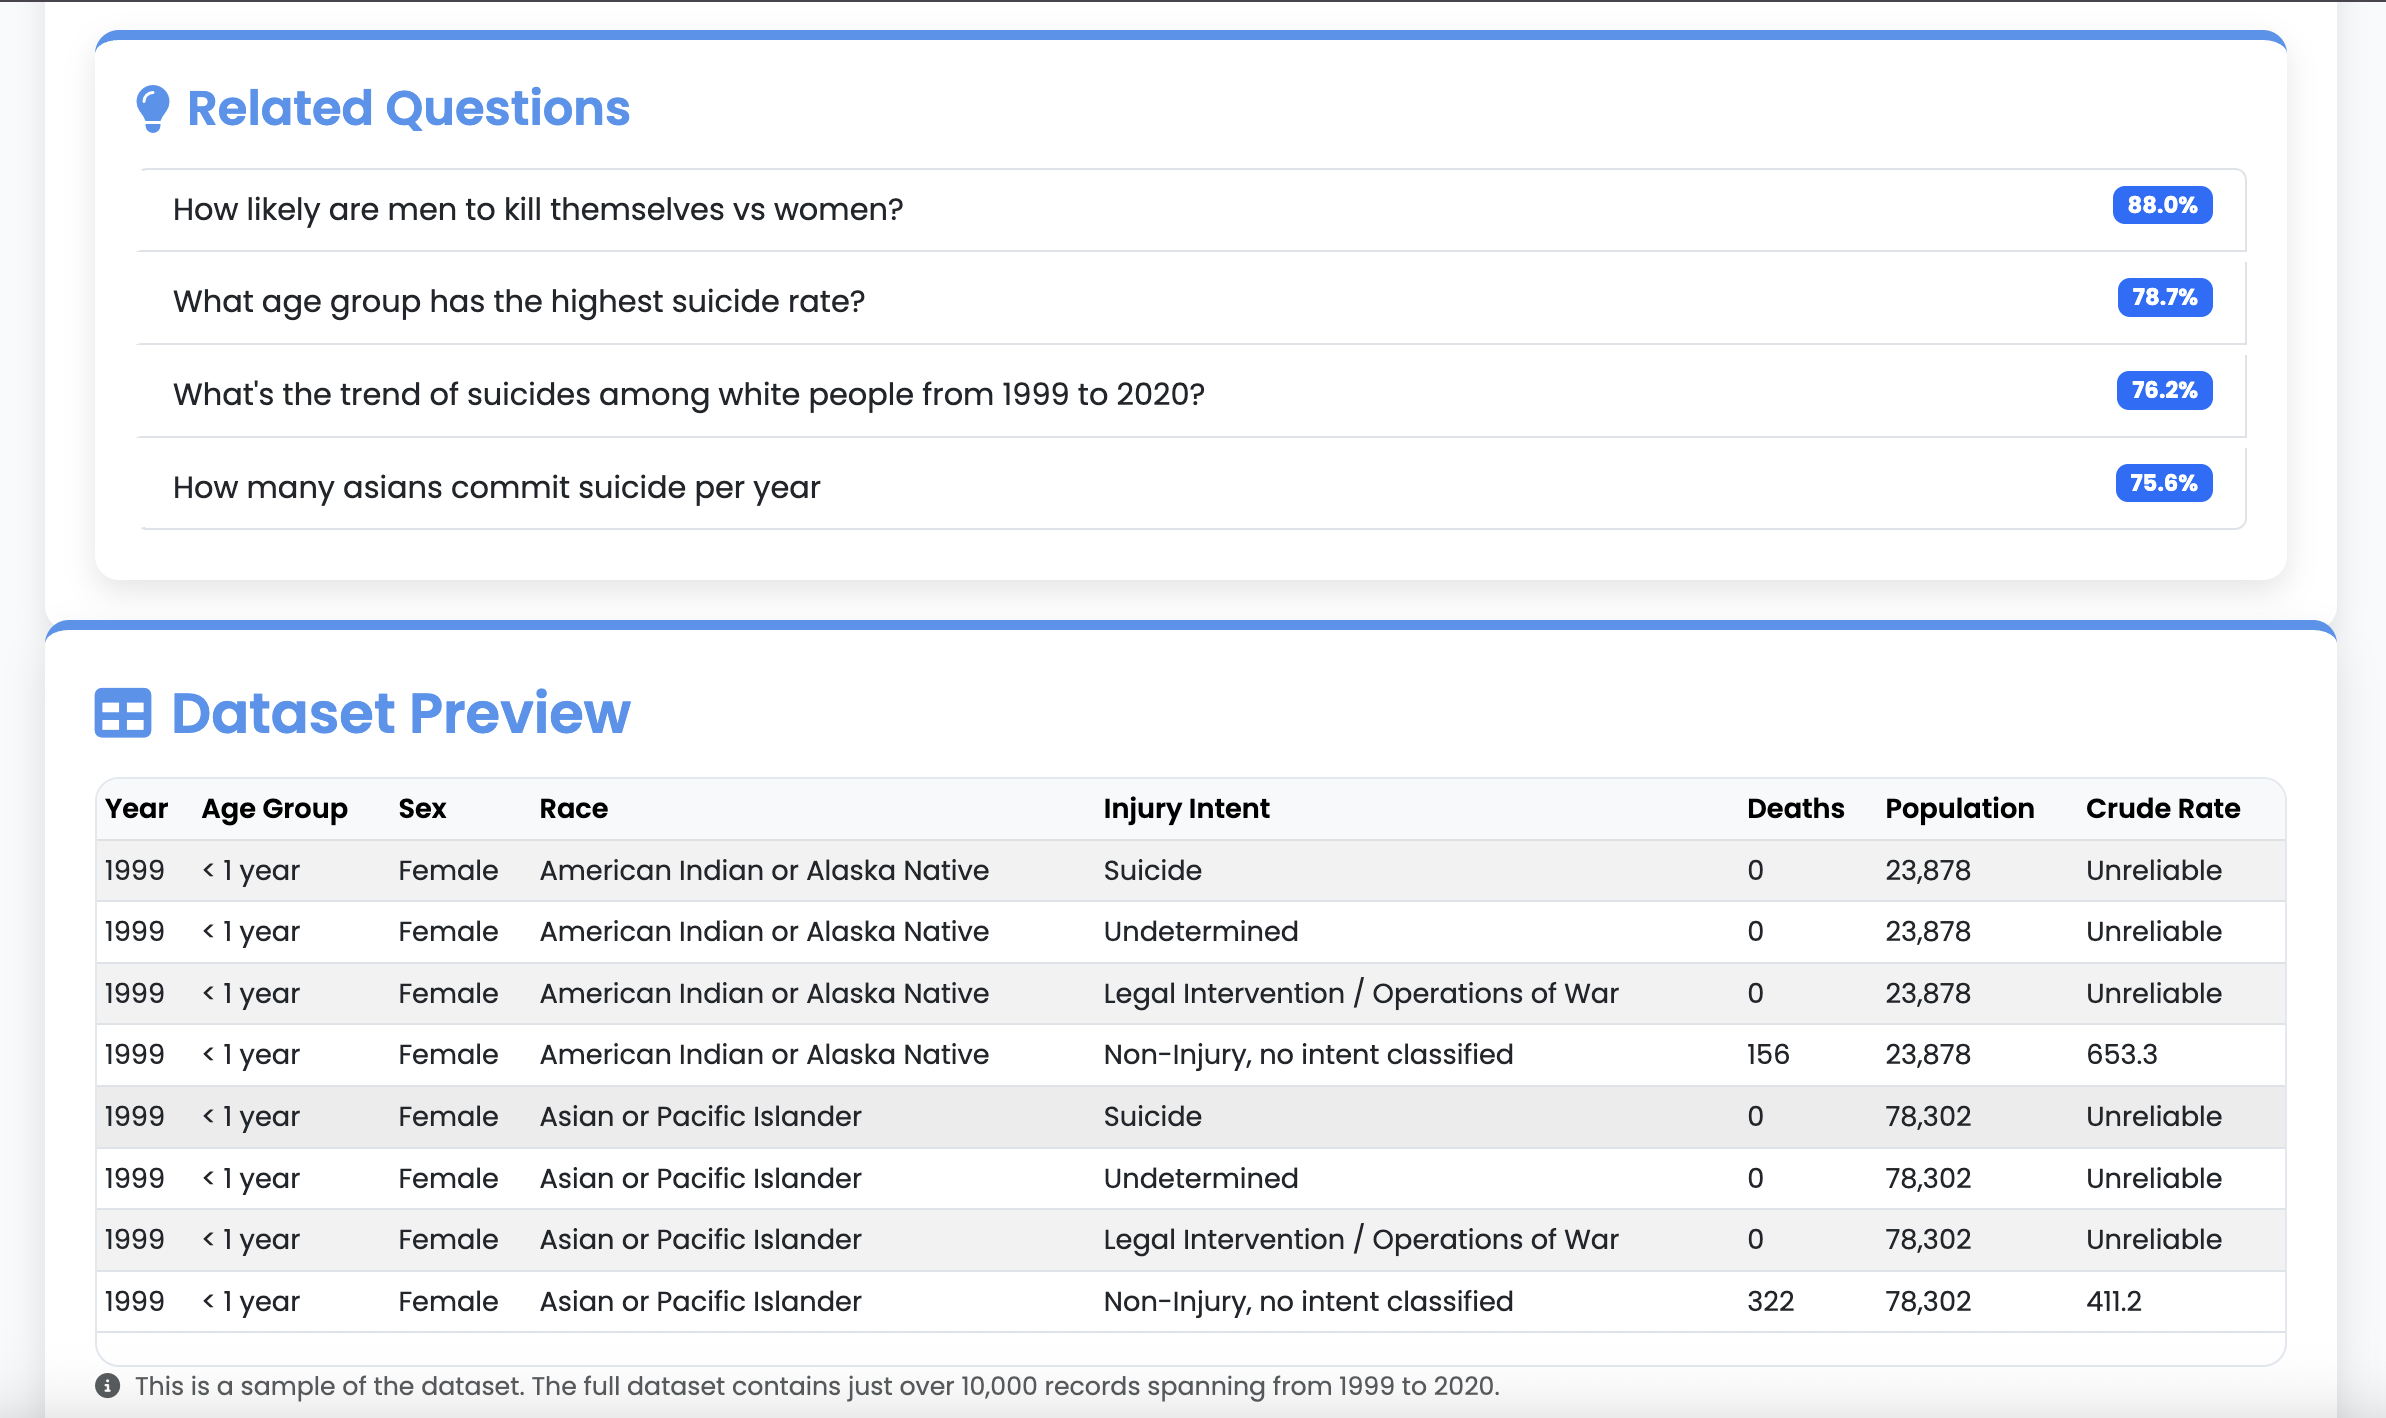Click the table grid icon beside Dataset Preview
Viewport: 2386px width, 1418px height.
(x=123, y=713)
